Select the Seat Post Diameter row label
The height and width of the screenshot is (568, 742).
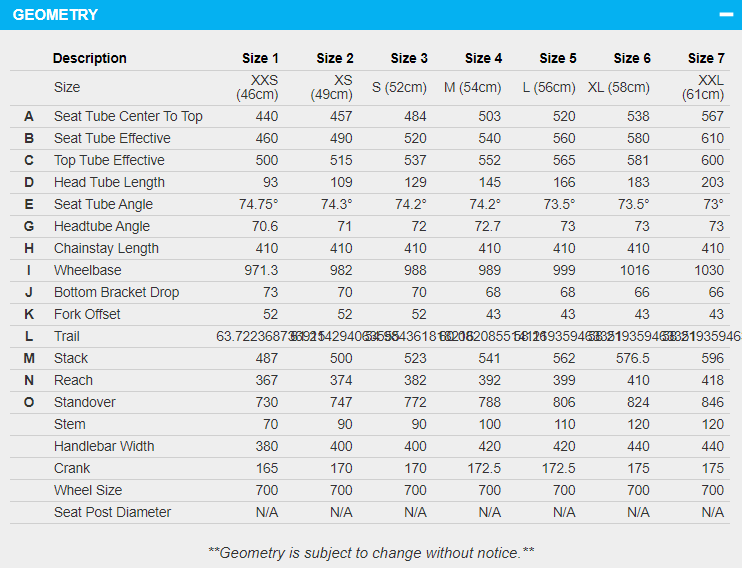[x=113, y=512]
